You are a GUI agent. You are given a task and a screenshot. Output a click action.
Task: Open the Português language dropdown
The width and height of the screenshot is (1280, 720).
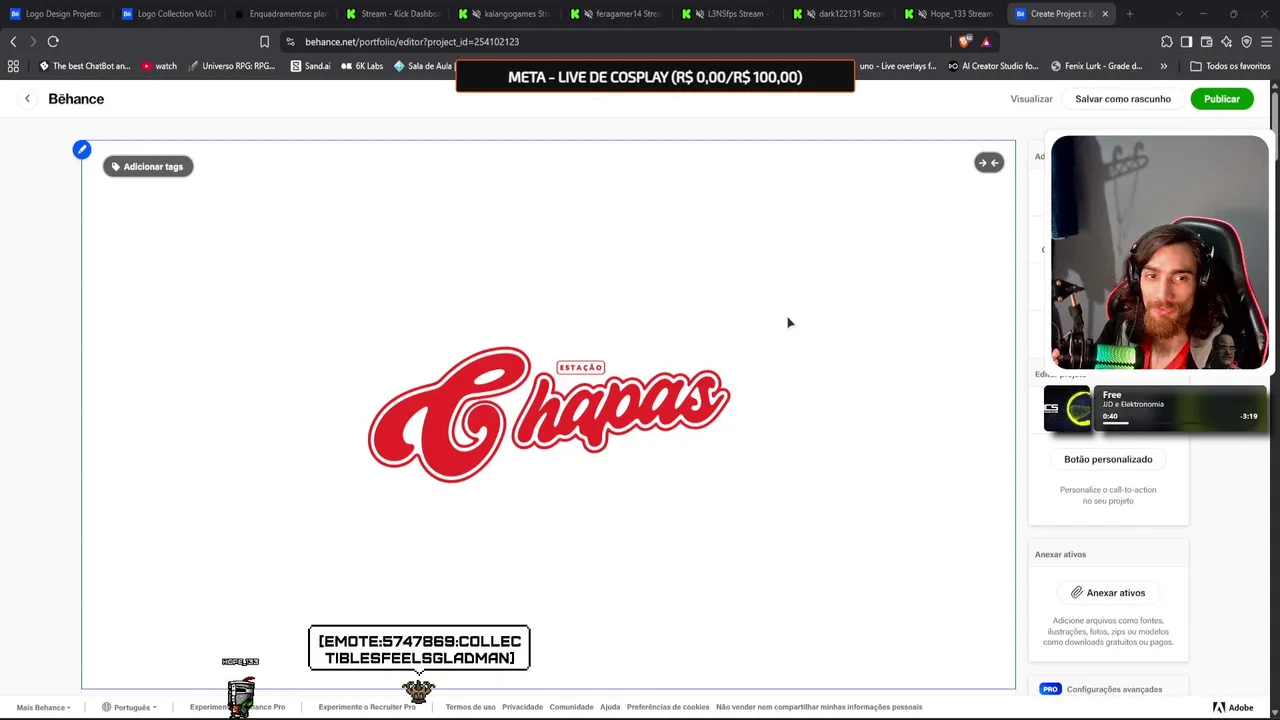[129, 707]
